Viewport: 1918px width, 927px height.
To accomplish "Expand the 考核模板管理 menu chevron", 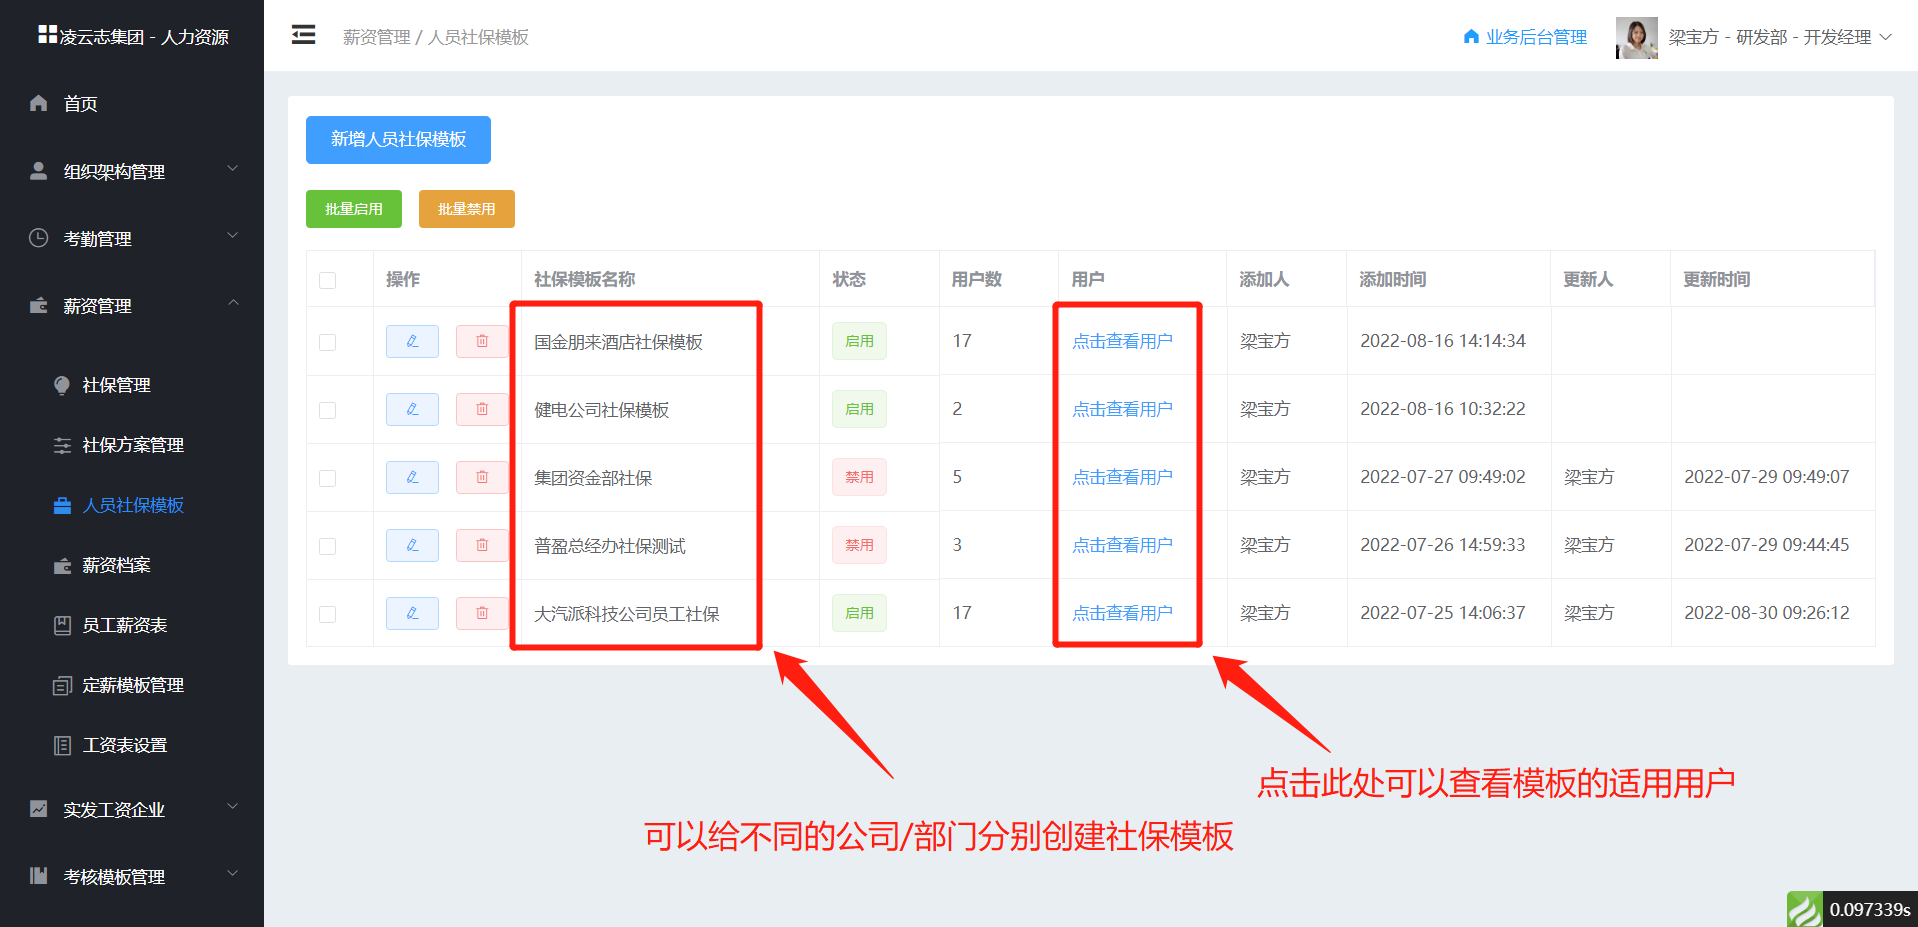I will pos(232,874).
